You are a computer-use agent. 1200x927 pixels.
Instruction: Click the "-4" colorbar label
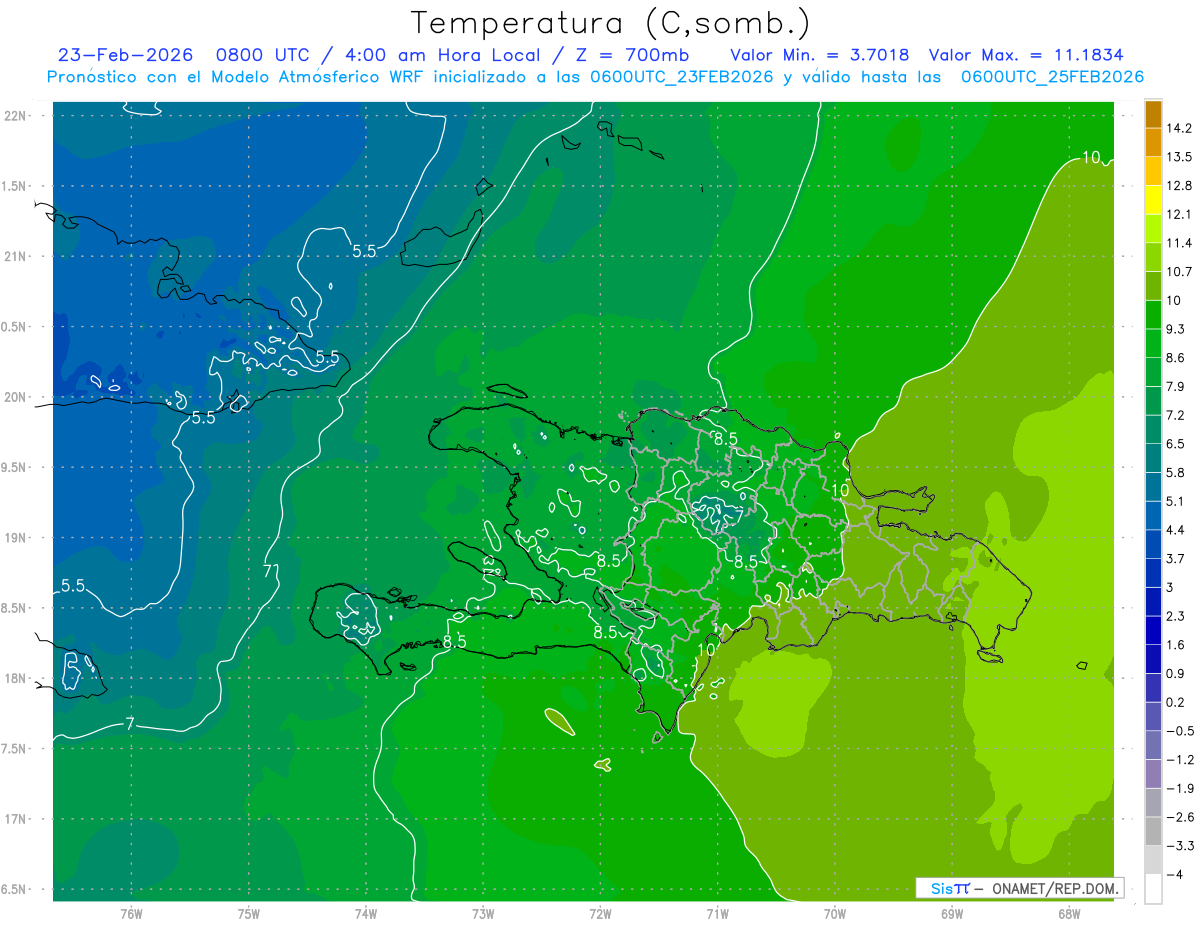[1174, 874]
